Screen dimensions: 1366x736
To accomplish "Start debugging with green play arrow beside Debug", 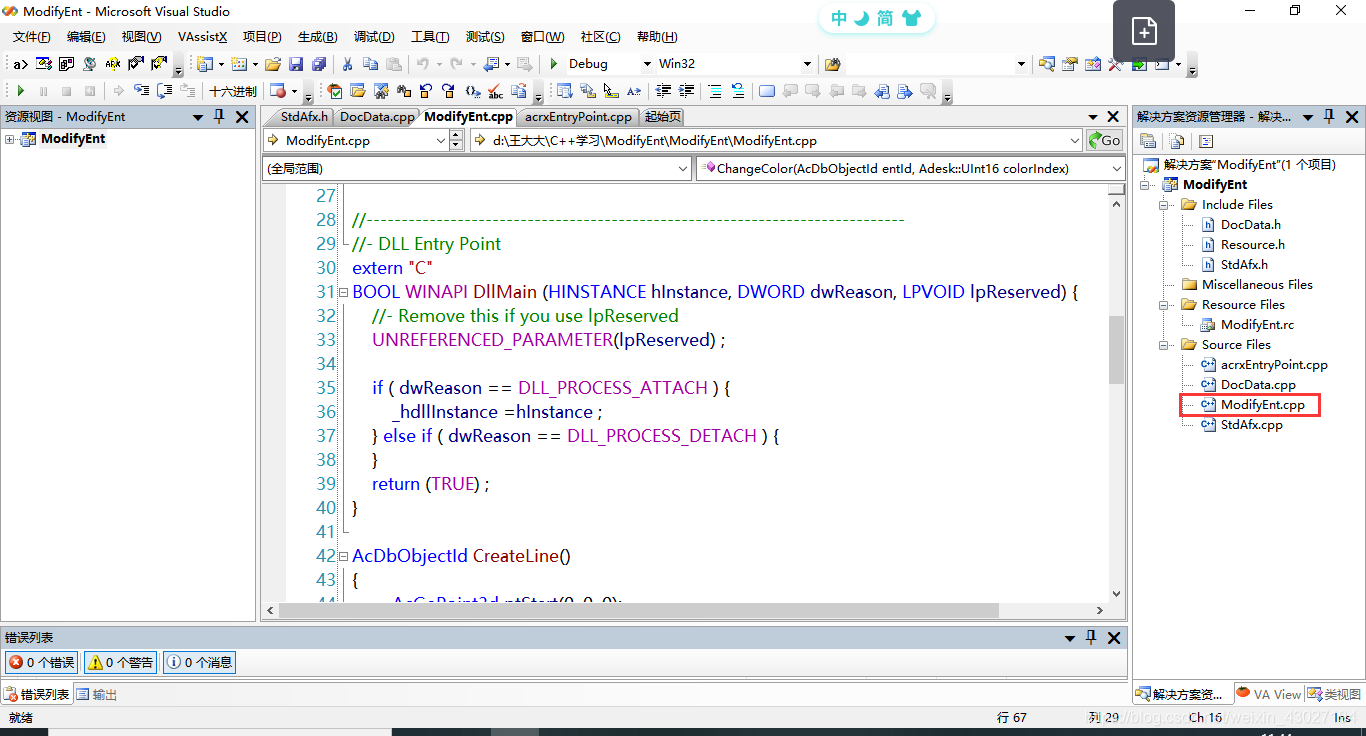I will point(554,64).
